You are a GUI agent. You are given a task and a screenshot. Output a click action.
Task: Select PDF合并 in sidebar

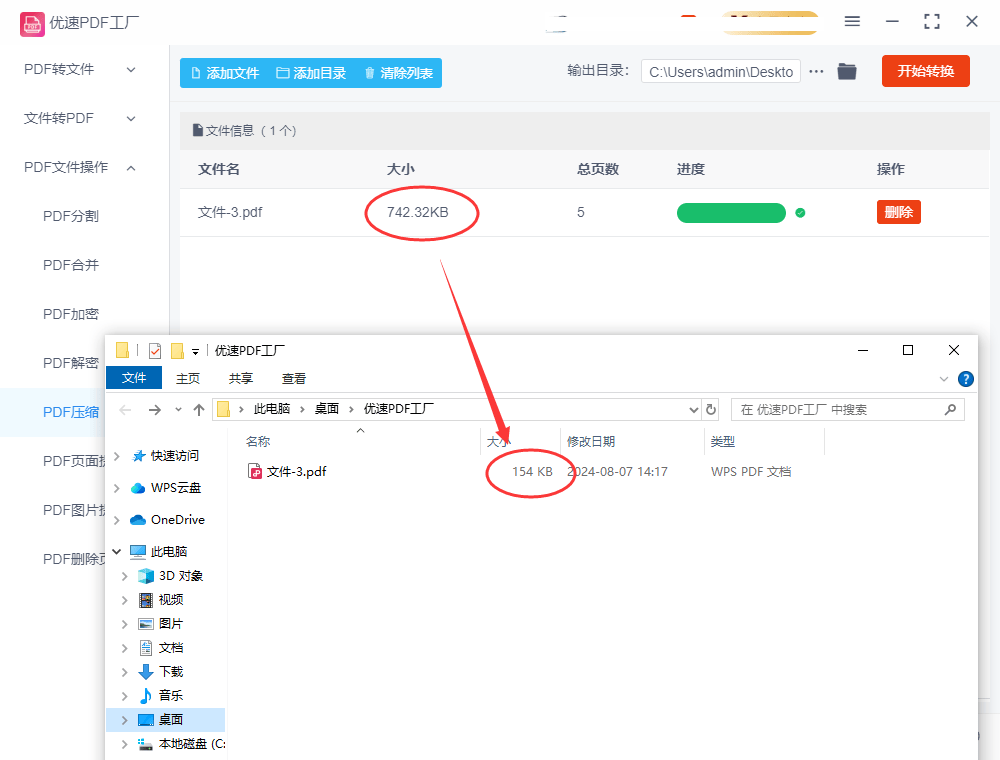[71, 265]
